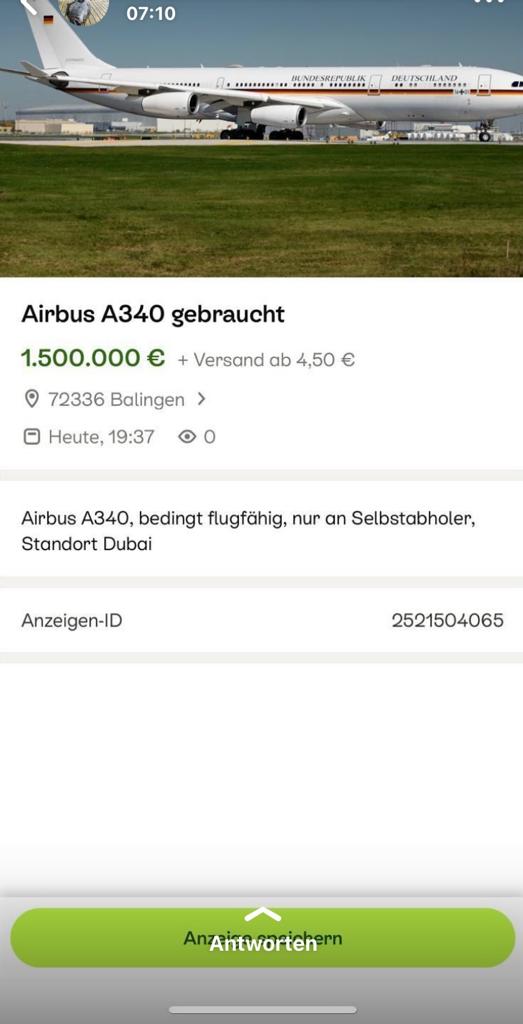The width and height of the screenshot is (523, 1024).
Task: Click the green Anzeige speichern button
Action: pyautogui.click(x=262, y=938)
